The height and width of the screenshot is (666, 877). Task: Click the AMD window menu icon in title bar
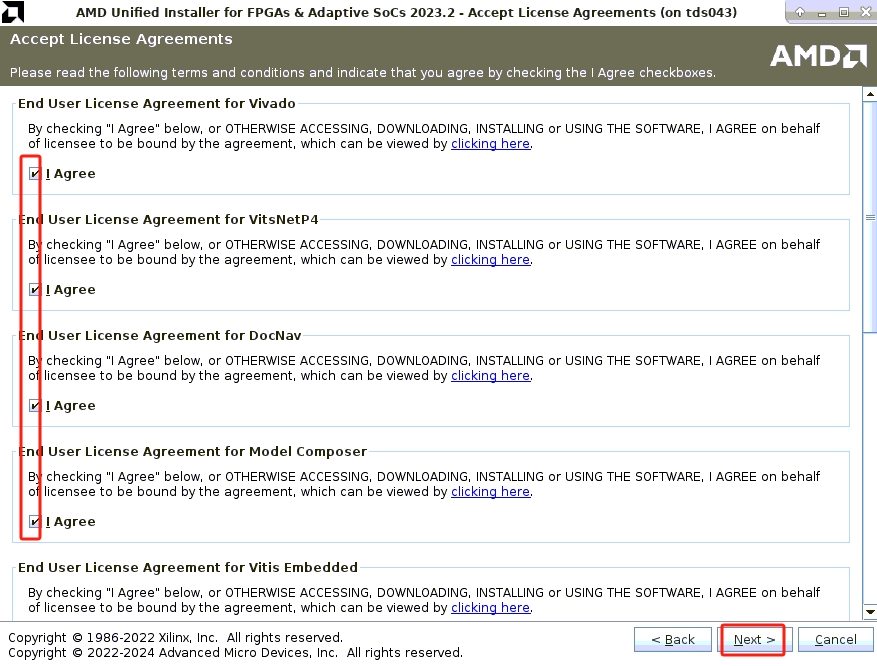click(11, 12)
